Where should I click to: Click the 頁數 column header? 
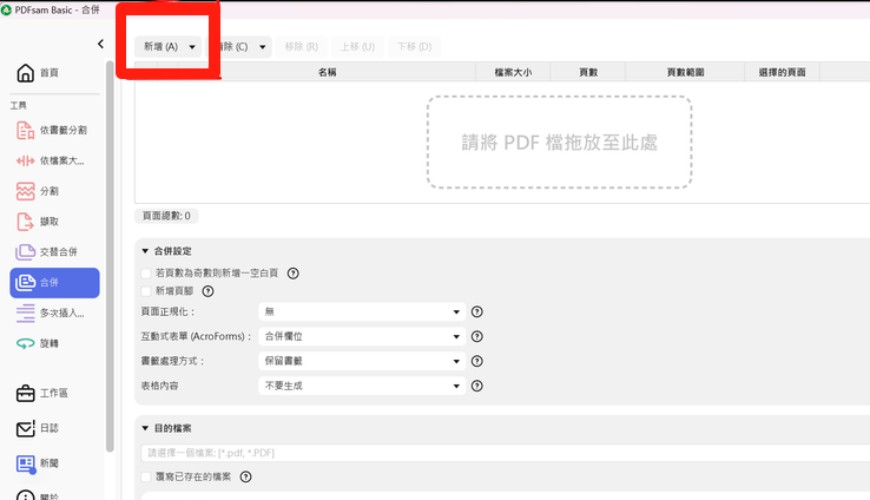pos(588,72)
